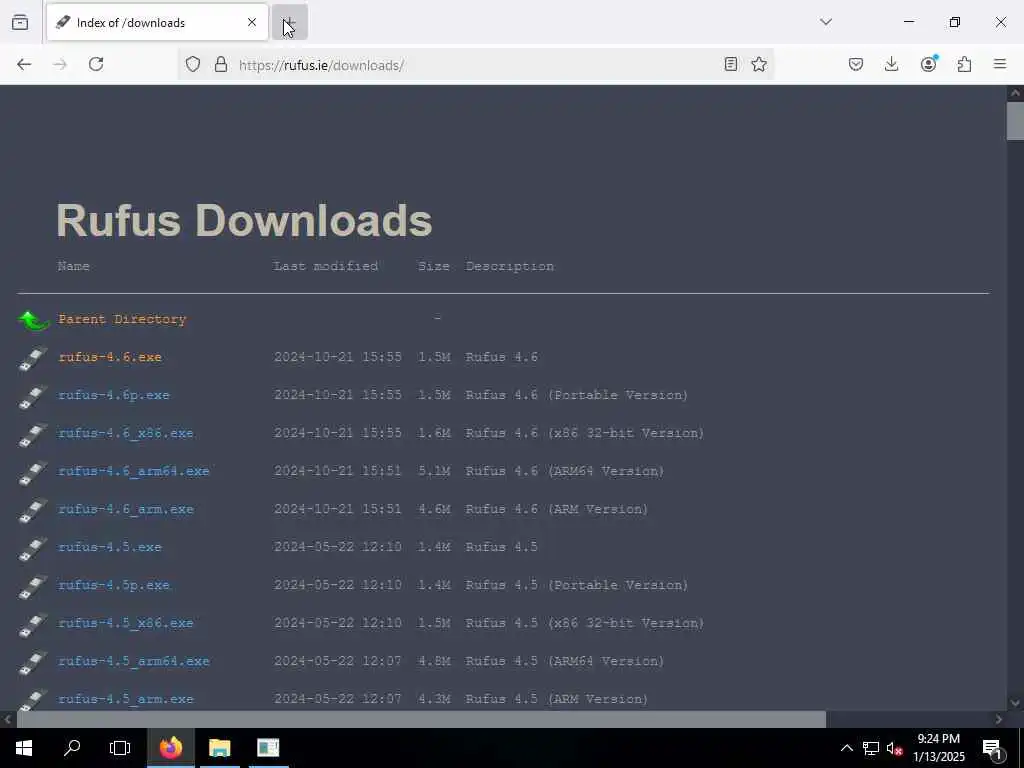1024x768 pixels.
Task: Click USB icon beside rufus-4.6.exe
Action: [x=33, y=359]
